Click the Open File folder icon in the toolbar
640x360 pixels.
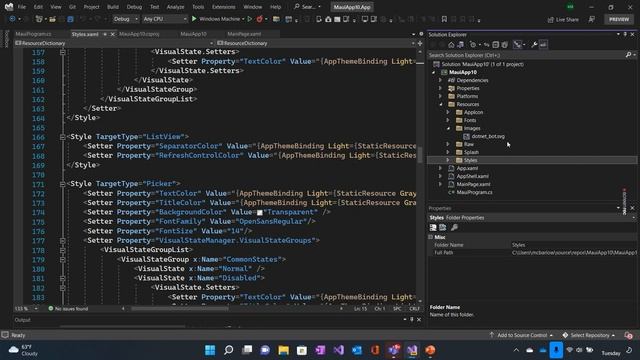tap(52, 19)
